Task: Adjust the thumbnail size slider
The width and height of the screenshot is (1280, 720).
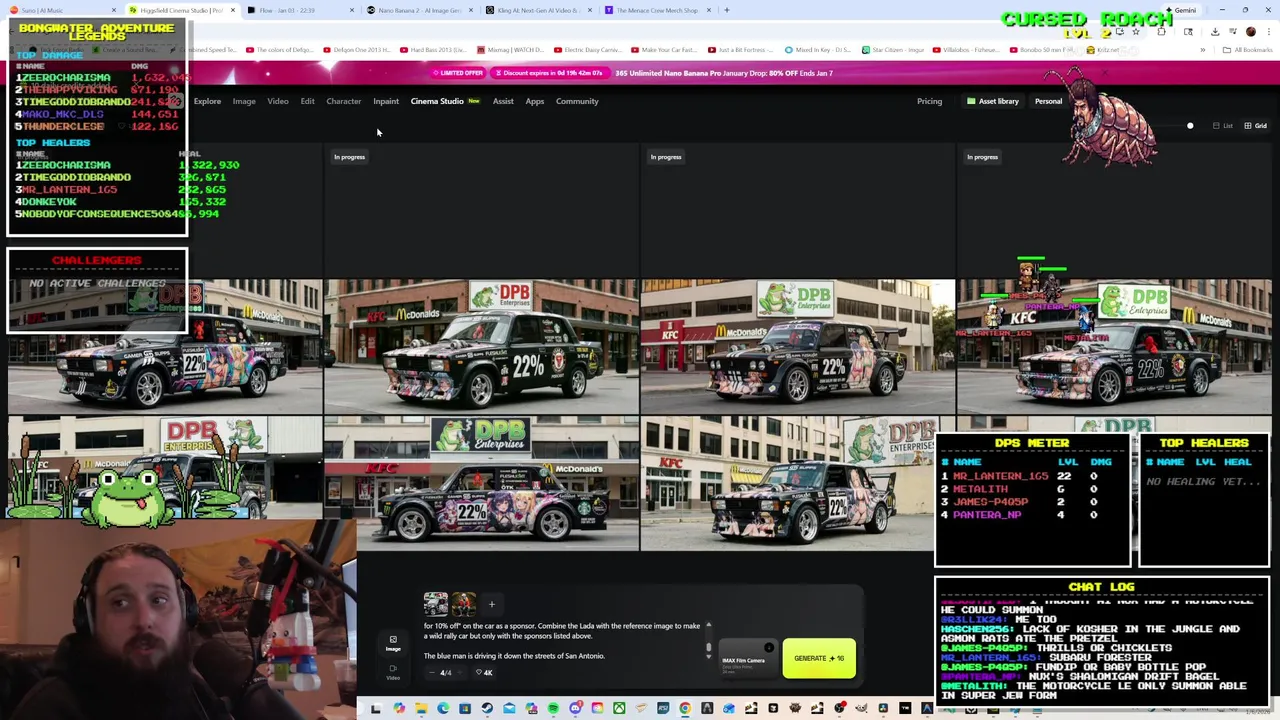Action: (1190, 126)
